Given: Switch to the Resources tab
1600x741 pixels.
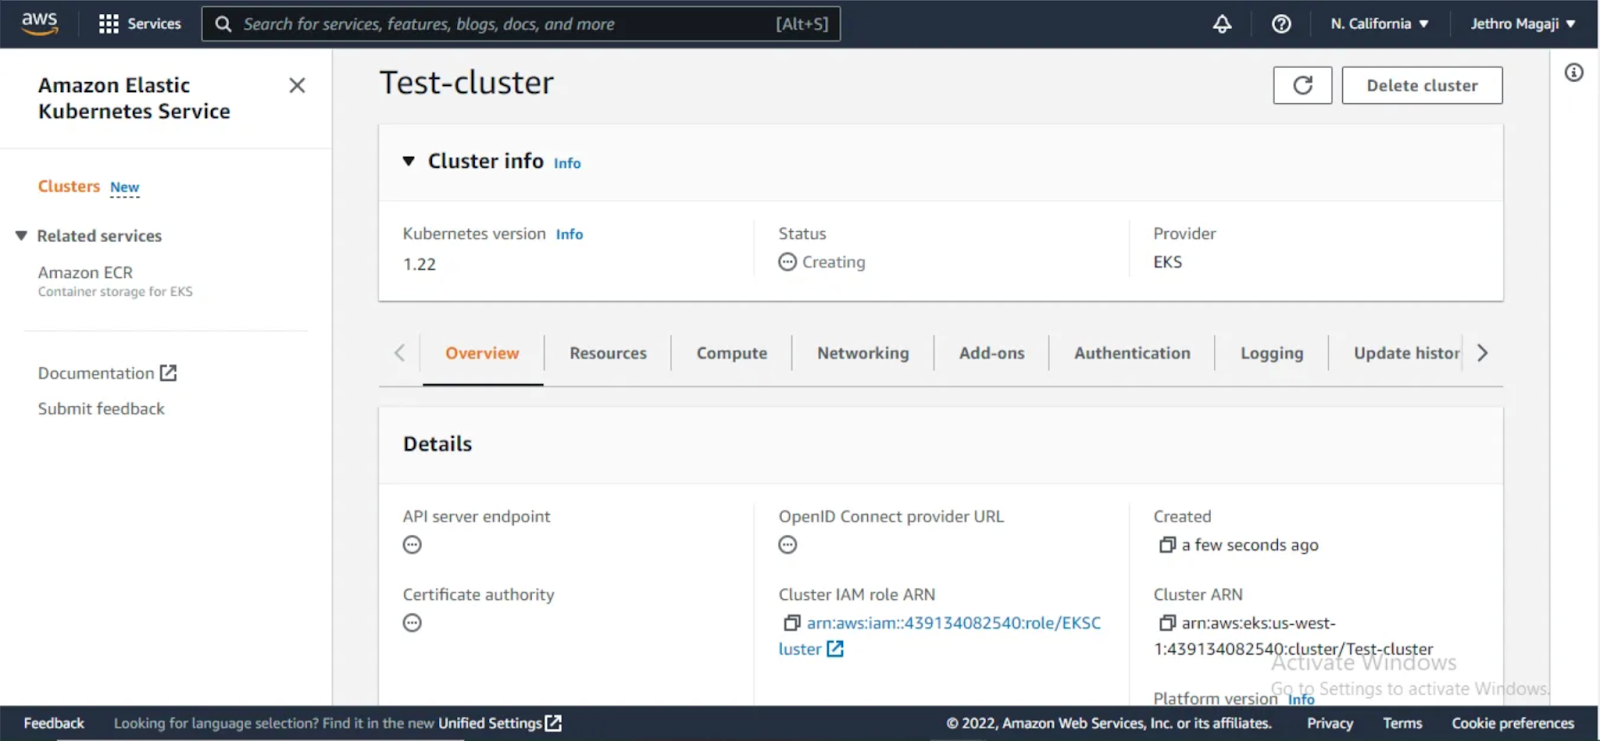Looking at the screenshot, I should click(x=608, y=353).
